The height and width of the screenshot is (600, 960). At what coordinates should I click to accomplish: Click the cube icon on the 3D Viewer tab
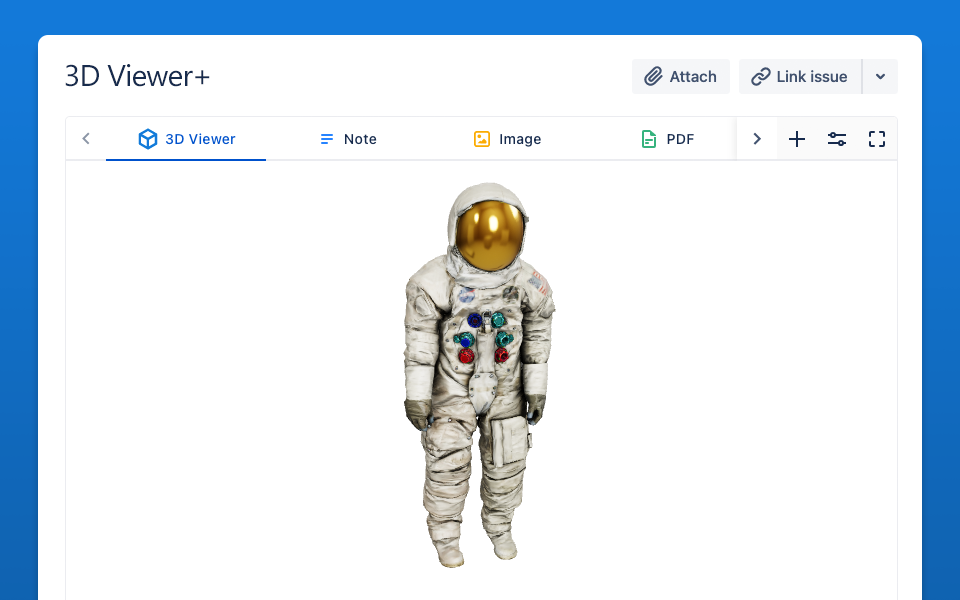(148, 139)
